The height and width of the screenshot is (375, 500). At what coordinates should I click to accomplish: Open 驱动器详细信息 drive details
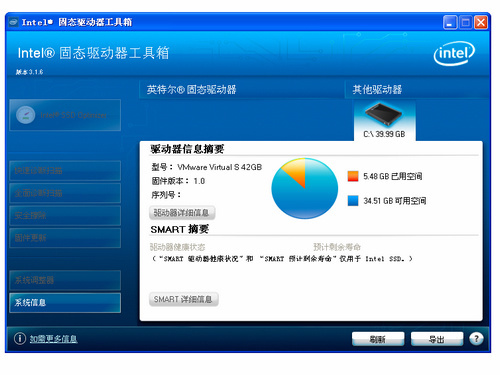point(182,213)
